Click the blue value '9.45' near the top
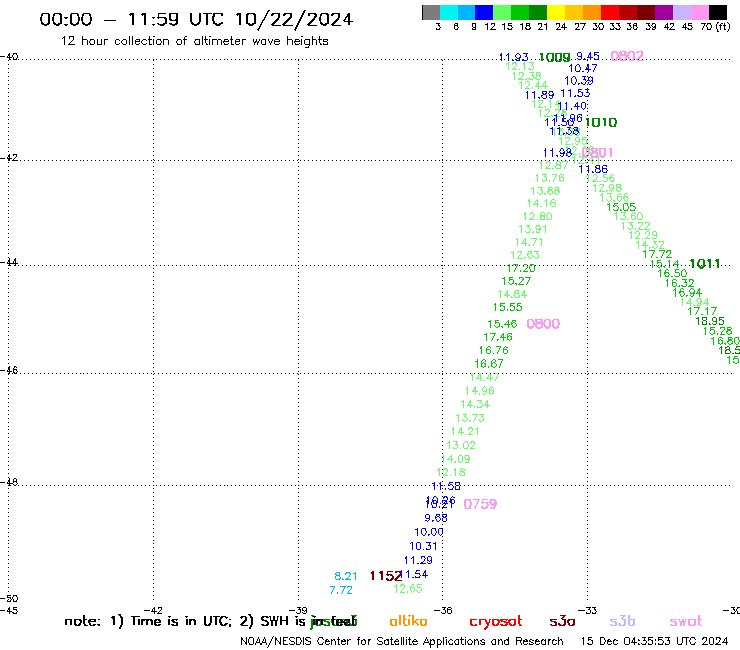The height and width of the screenshot is (650, 740). click(588, 57)
